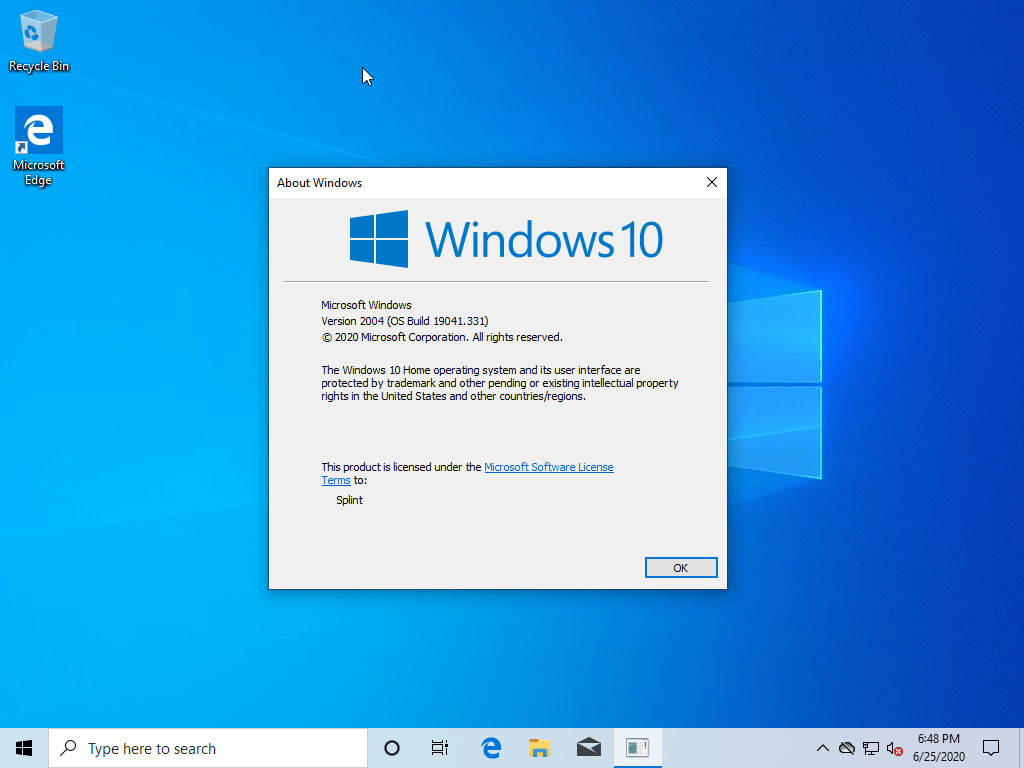The height and width of the screenshot is (768, 1024).
Task: Click the OneDrive cloud tray icon
Action: point(847,748)
